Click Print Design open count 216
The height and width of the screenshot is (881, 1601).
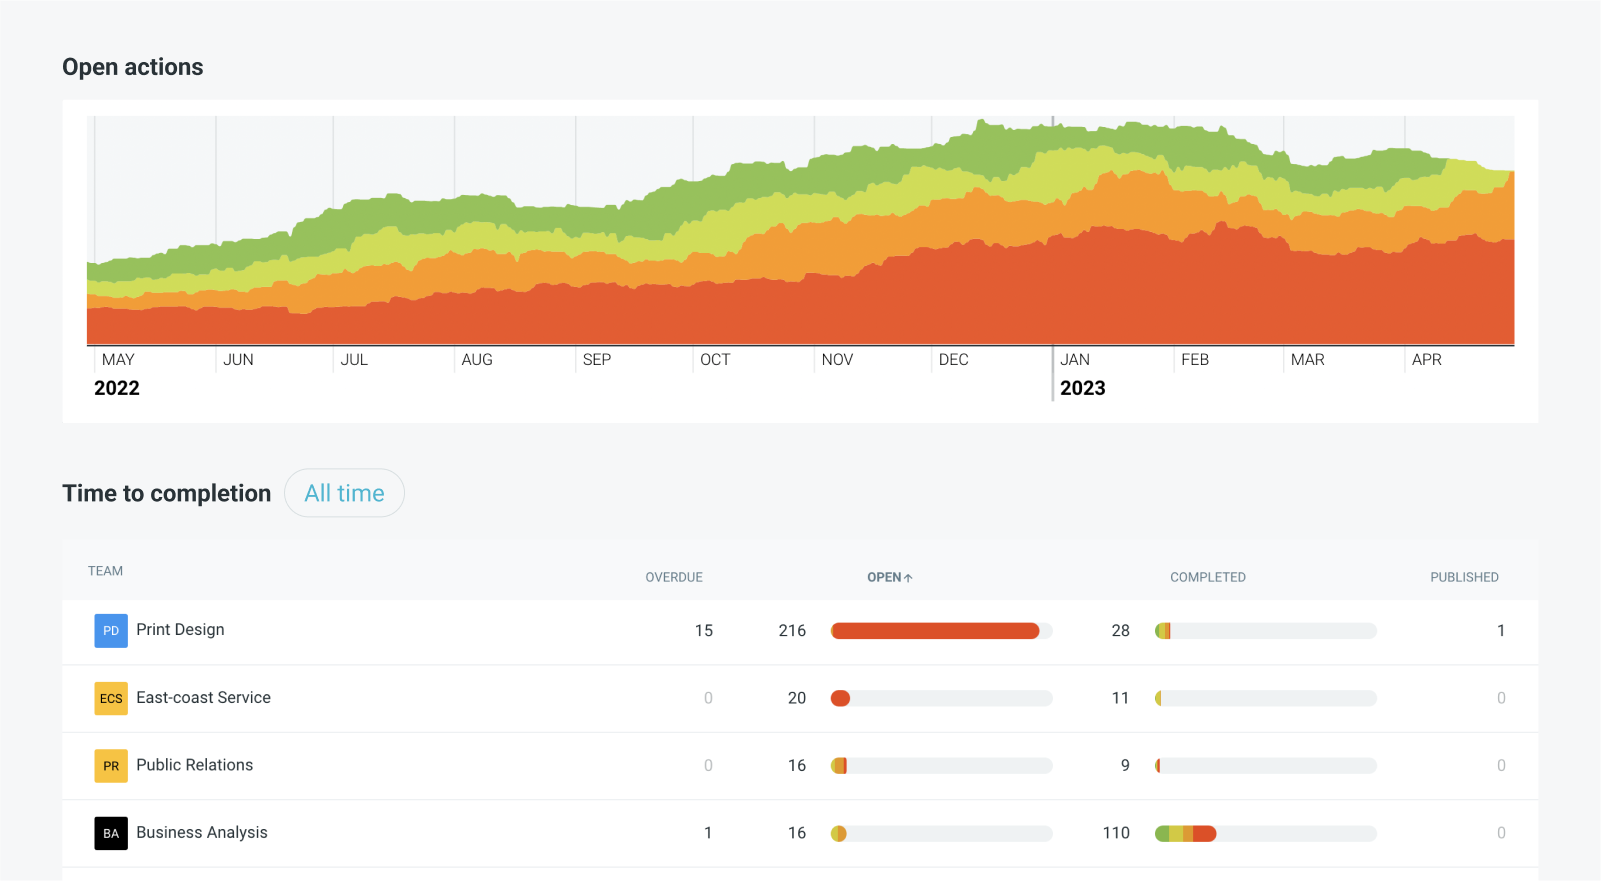click(792, 631)
